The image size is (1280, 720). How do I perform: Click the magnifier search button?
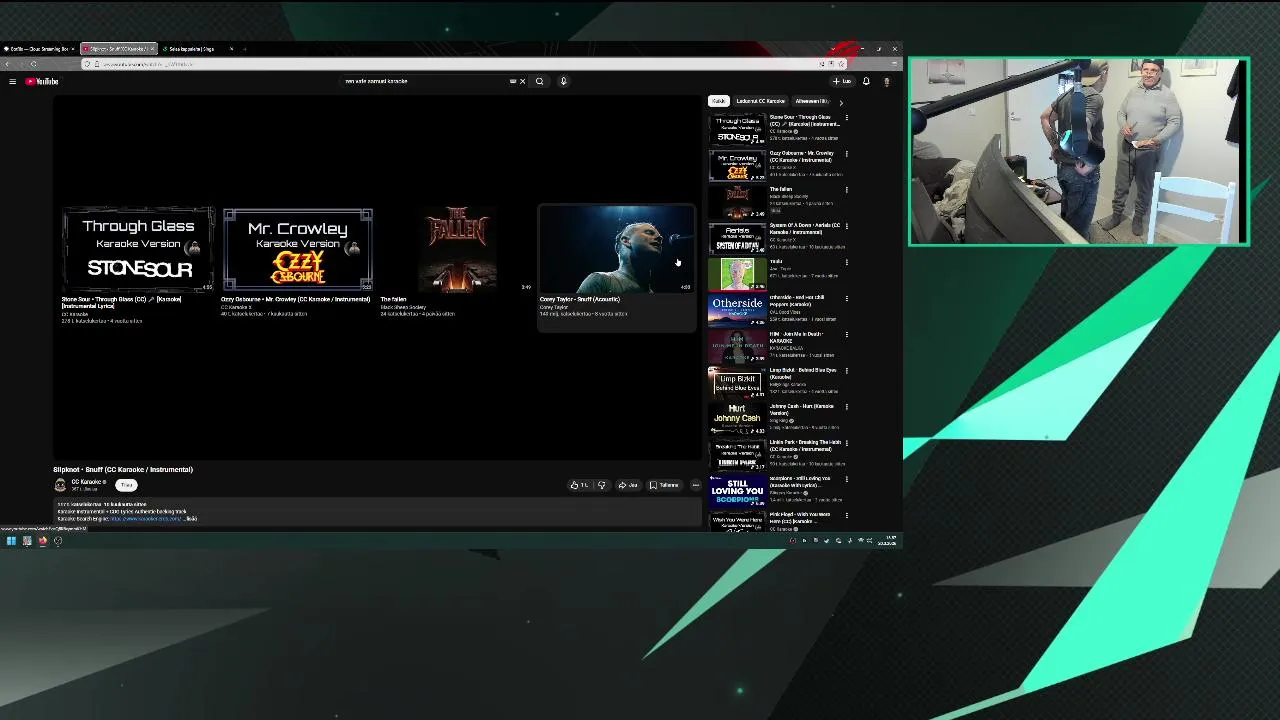pos(539,81)
